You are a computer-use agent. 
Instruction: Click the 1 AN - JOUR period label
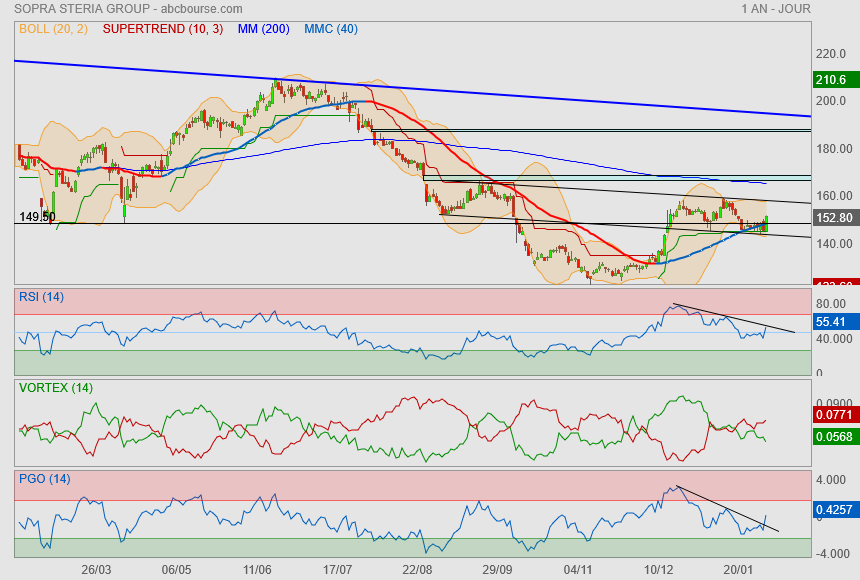coord(775,9)
